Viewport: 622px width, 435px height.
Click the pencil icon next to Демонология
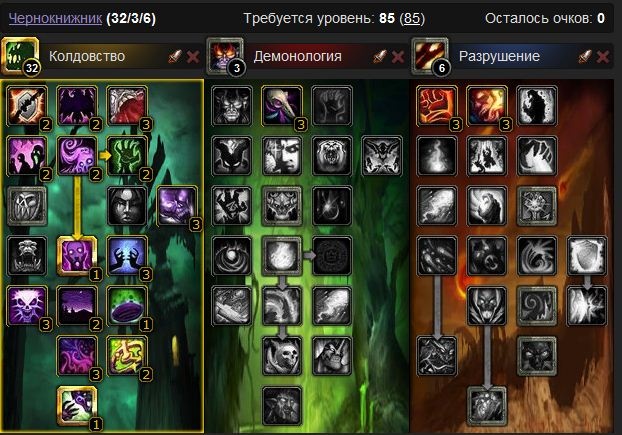click(x=380, y=57)
